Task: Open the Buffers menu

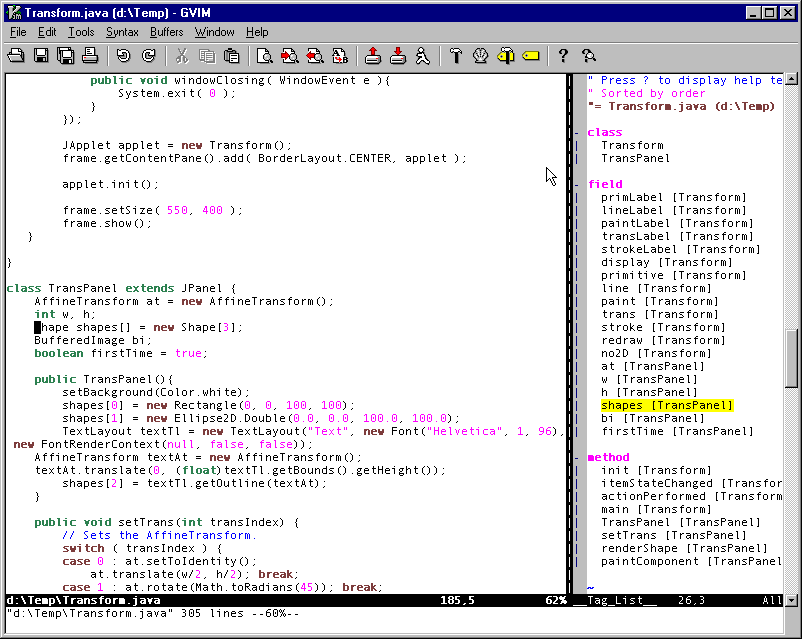Action: 167,32
